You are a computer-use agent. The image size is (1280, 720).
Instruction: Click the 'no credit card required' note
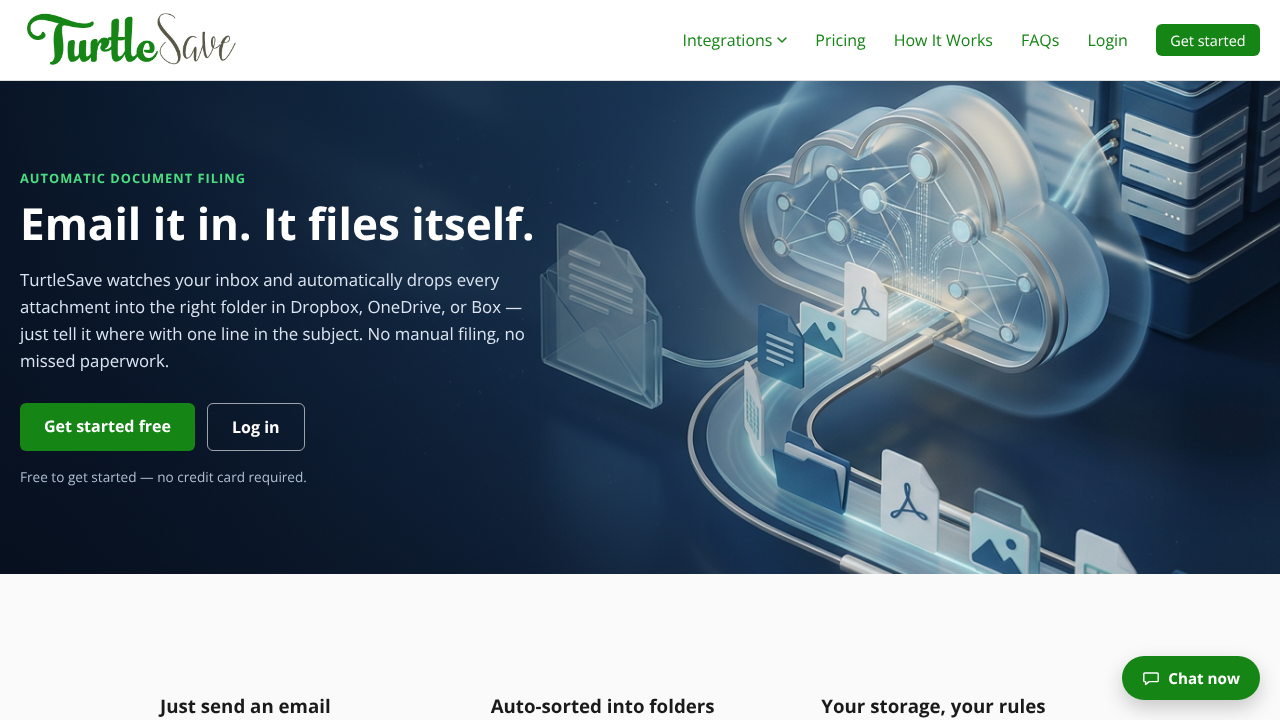pyautogui.click(x=163, y=477)
